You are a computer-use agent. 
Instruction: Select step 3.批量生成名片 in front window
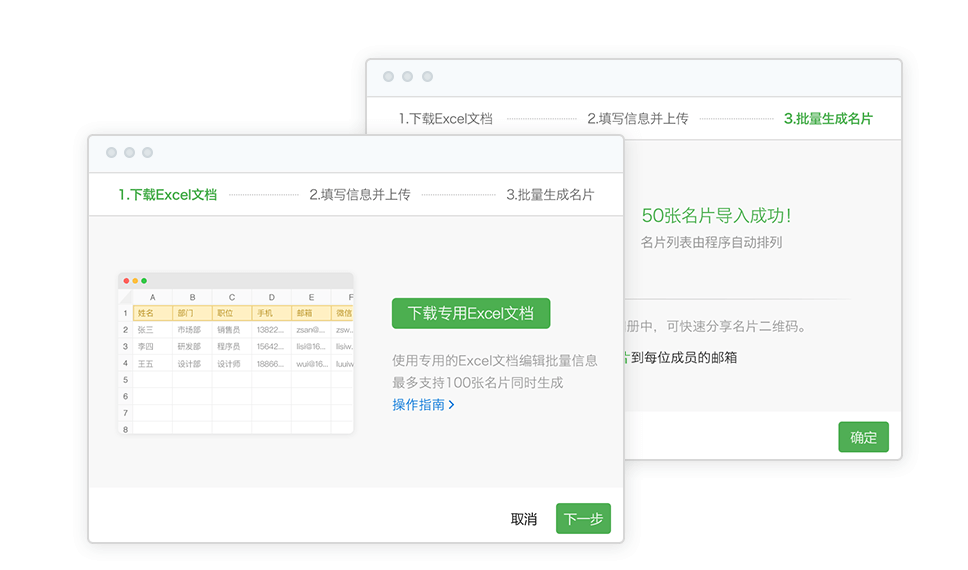549,195
